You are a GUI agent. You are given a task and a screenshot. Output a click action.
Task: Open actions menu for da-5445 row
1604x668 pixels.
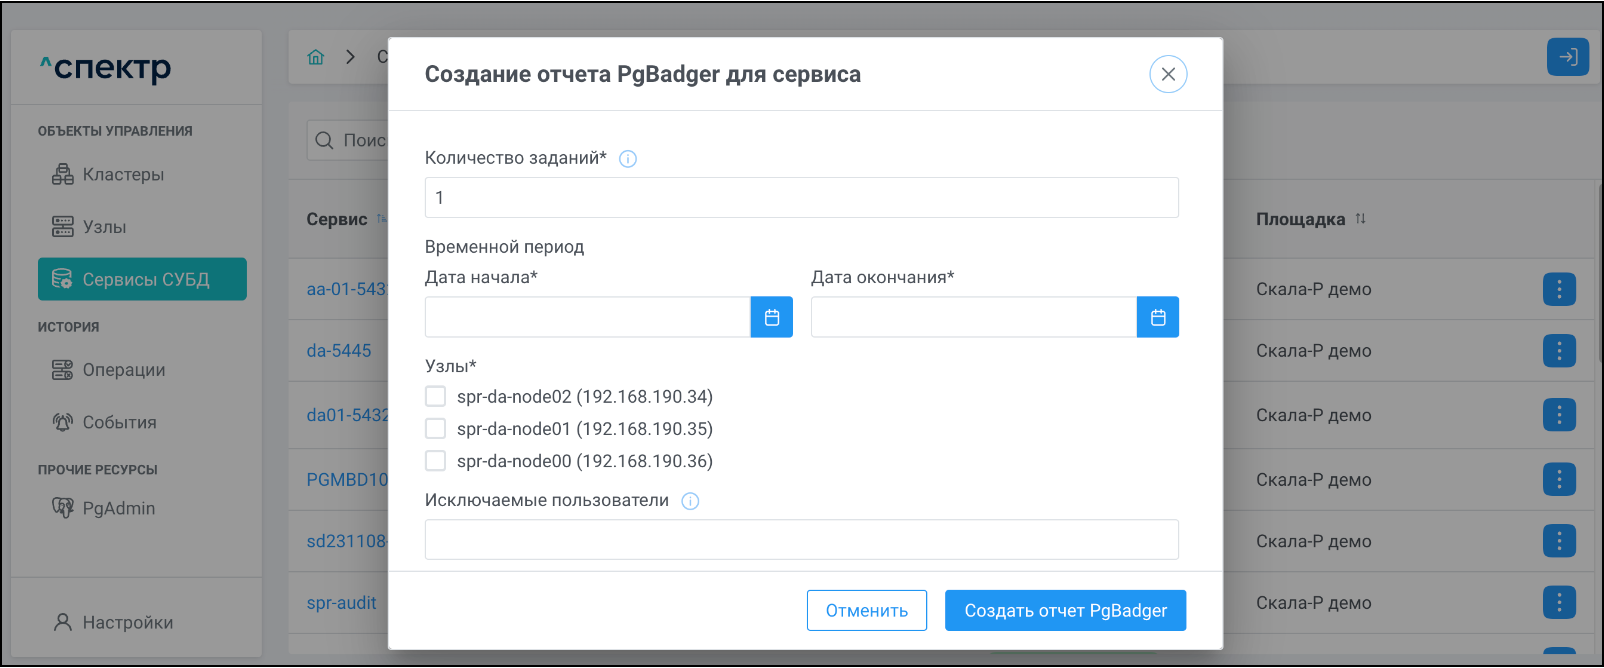click(x=1559, y=351)
